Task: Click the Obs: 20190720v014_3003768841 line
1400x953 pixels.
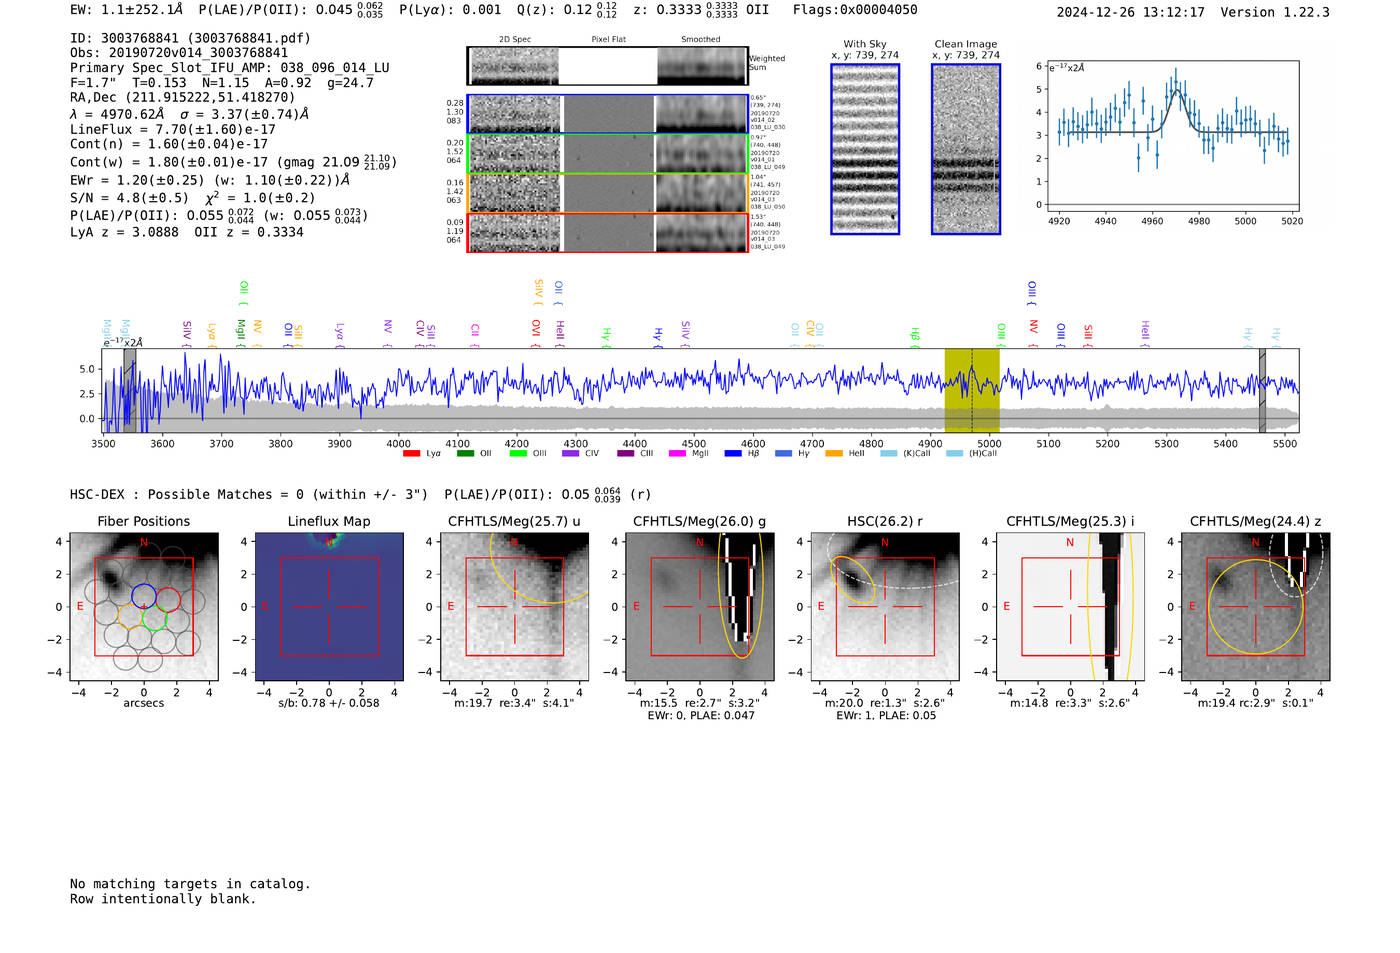Action: pos(179,53)
